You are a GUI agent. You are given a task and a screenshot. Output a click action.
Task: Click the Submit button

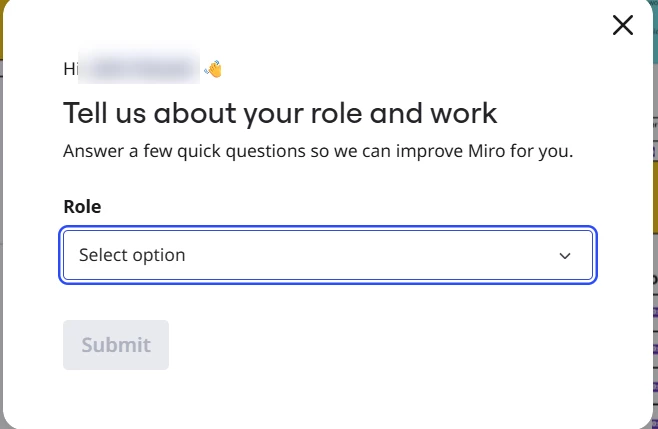[x=116, y=345]
